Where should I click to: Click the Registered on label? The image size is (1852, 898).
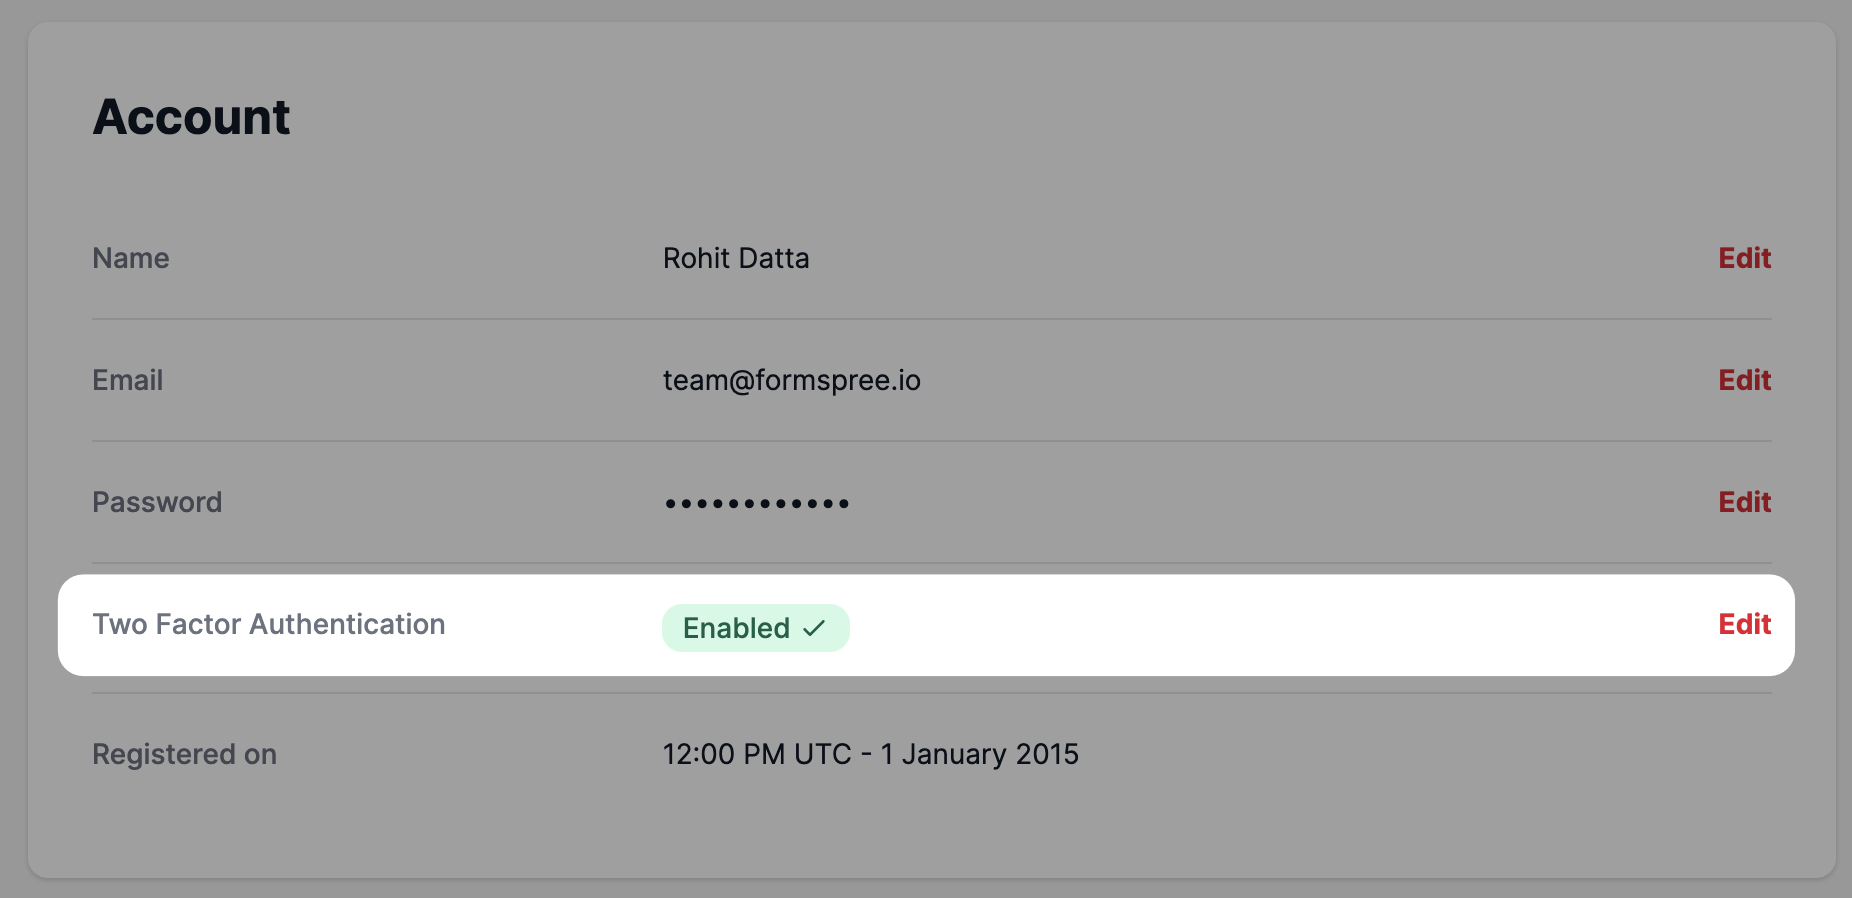[184, 754]
